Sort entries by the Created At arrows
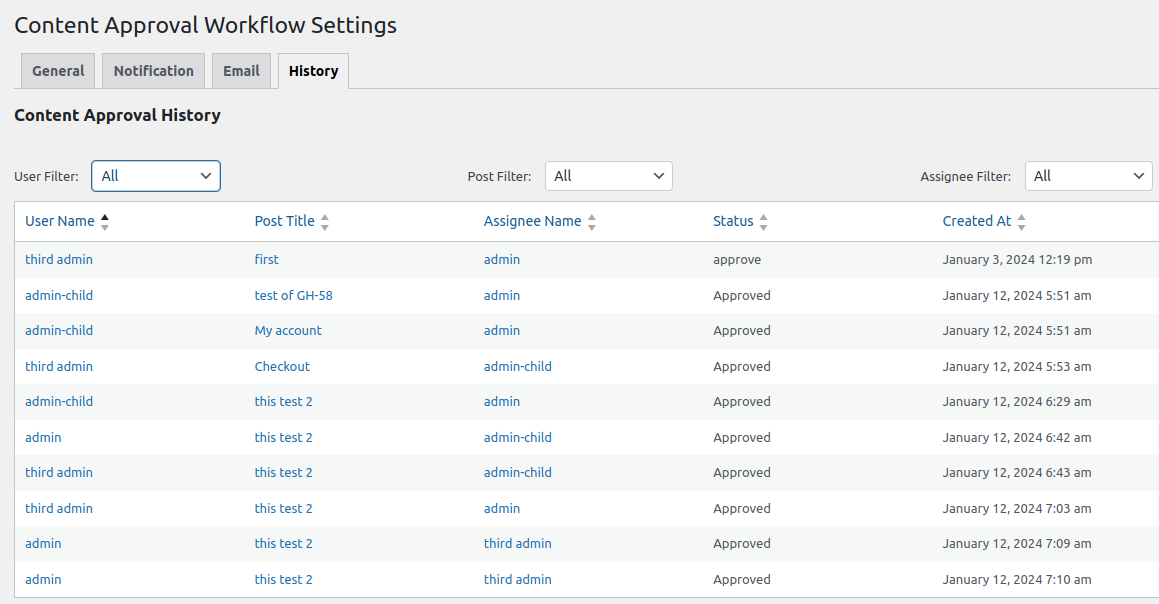1159x604 pixels. point(1021,221)
